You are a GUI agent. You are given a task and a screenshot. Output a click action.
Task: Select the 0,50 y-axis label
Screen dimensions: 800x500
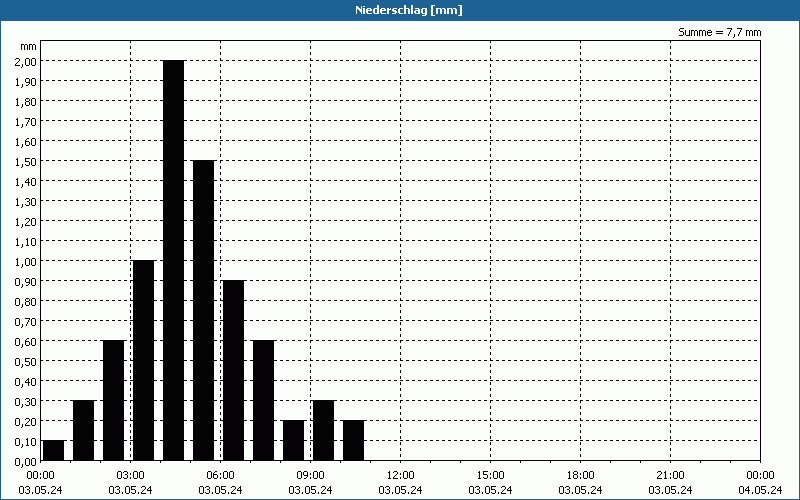[27, 361]
